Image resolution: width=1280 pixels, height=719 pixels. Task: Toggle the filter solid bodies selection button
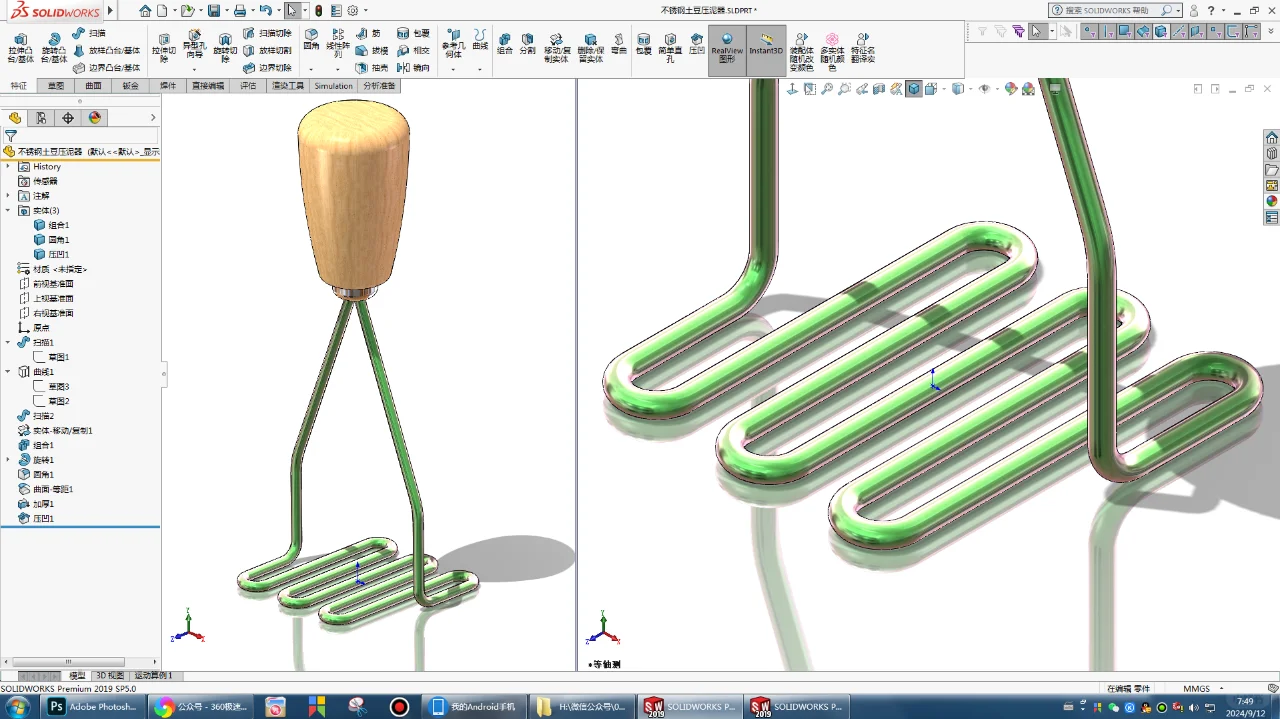click(1160, 31)
